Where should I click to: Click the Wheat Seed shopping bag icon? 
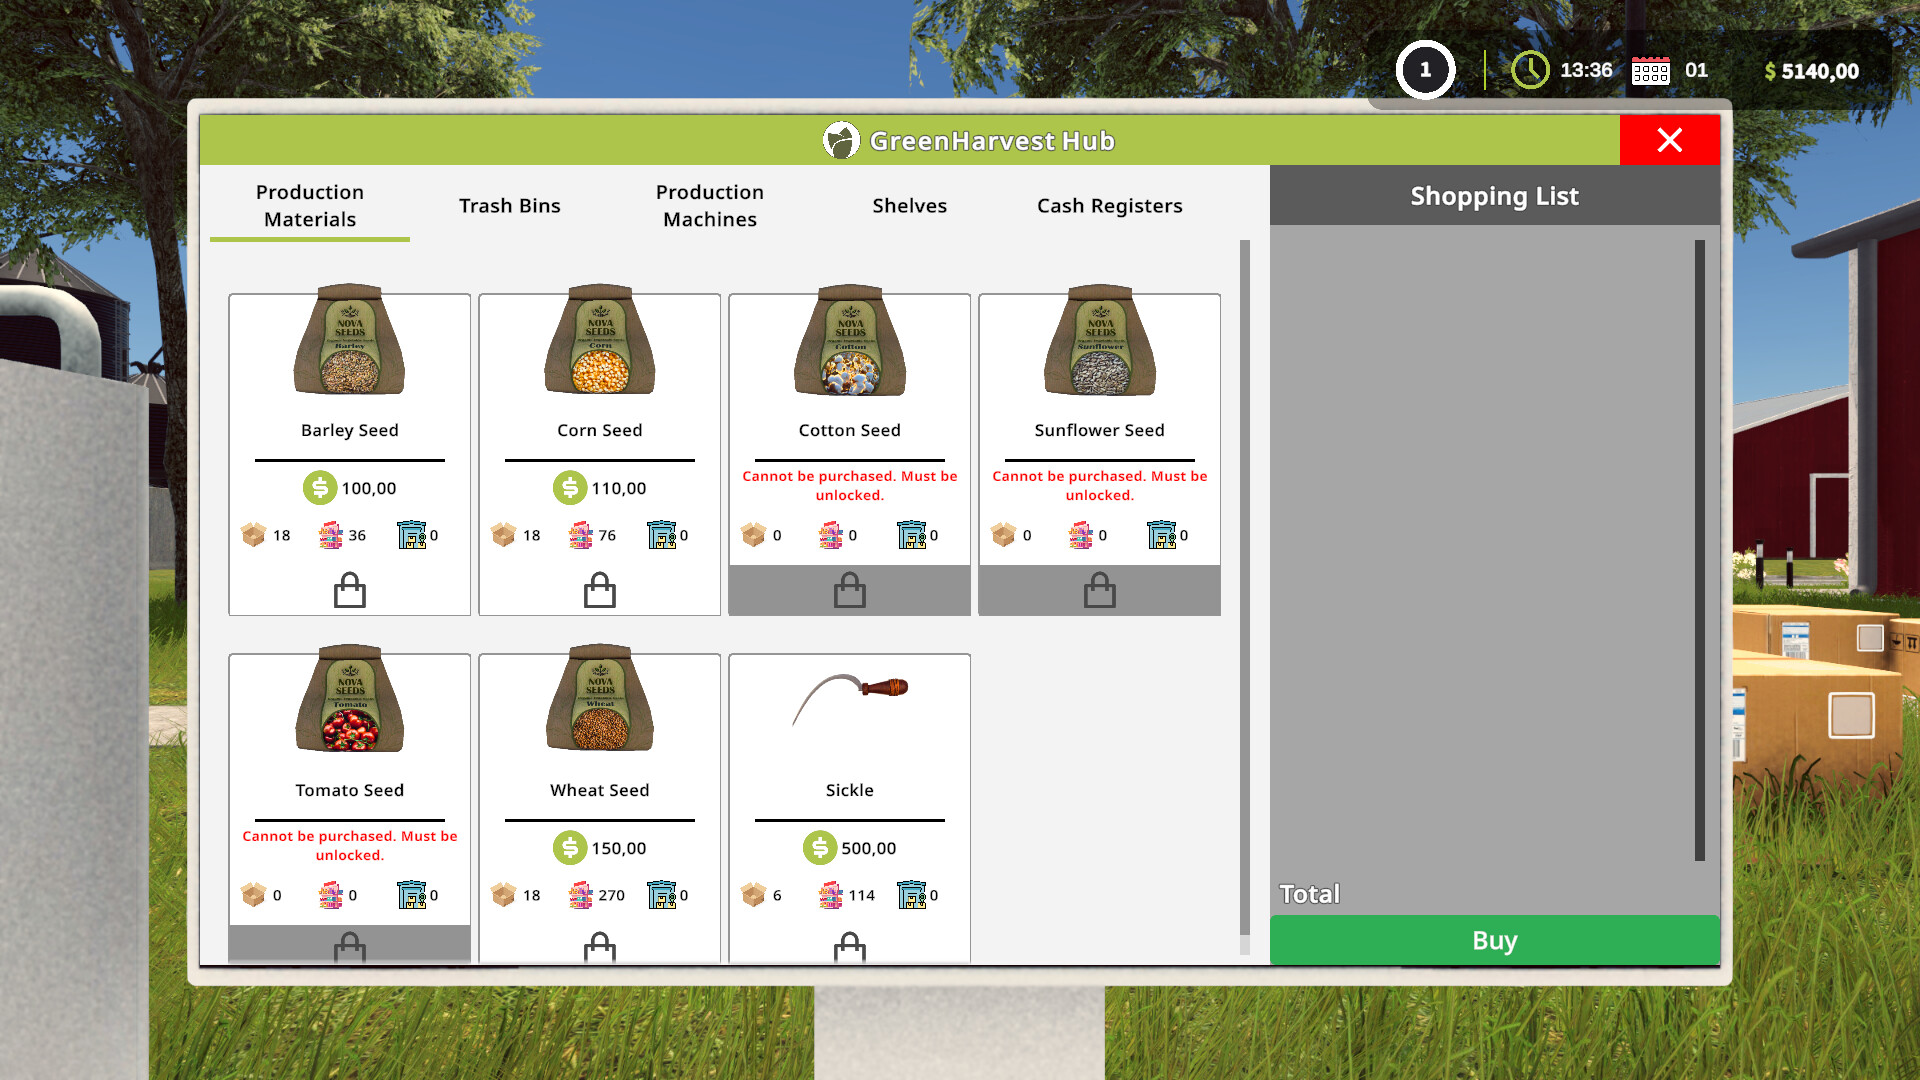tap(599, 946)
